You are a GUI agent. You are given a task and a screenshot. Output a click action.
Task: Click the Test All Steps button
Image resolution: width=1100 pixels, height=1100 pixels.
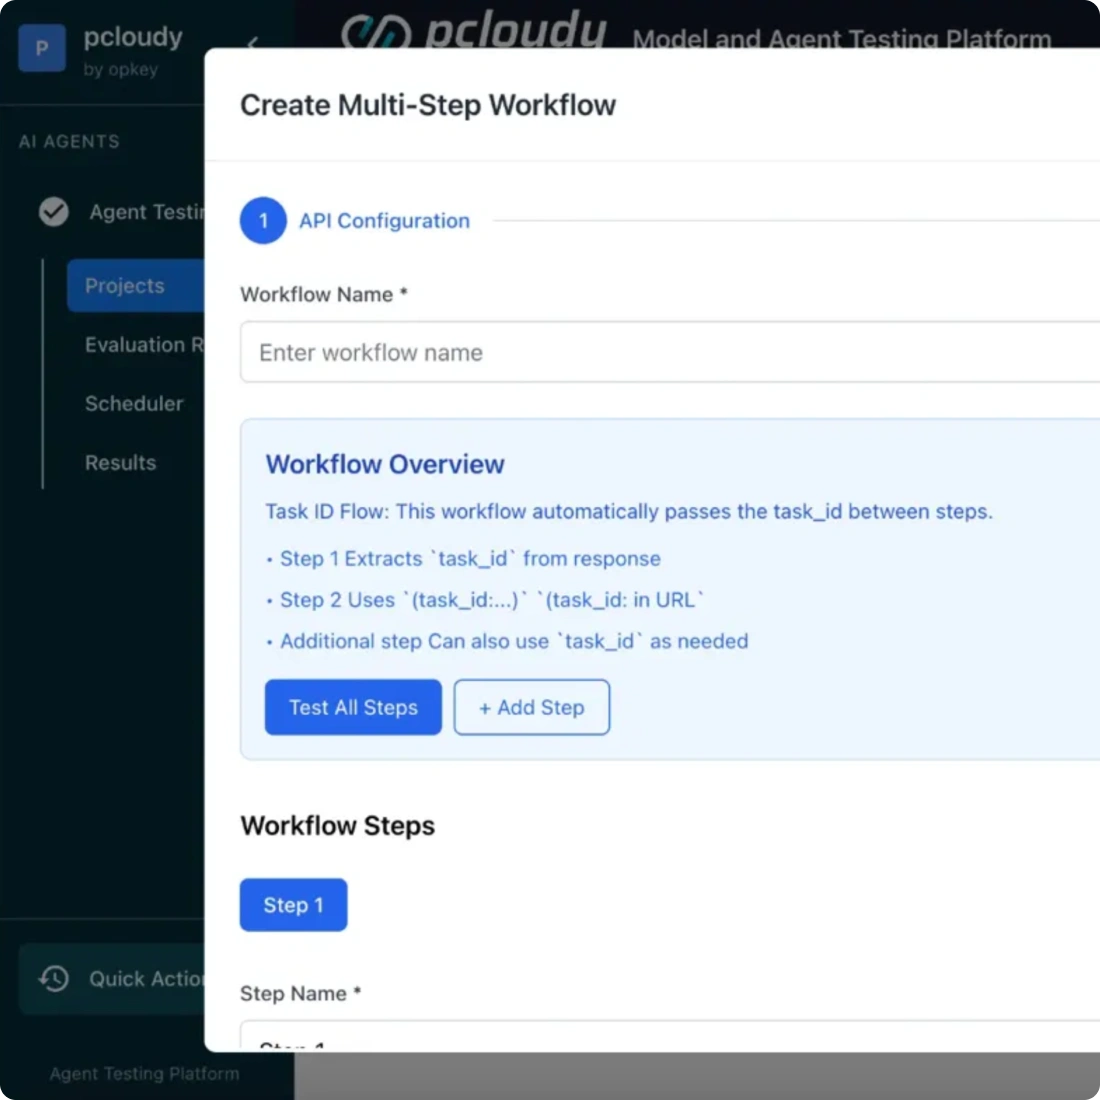(353, 707)
